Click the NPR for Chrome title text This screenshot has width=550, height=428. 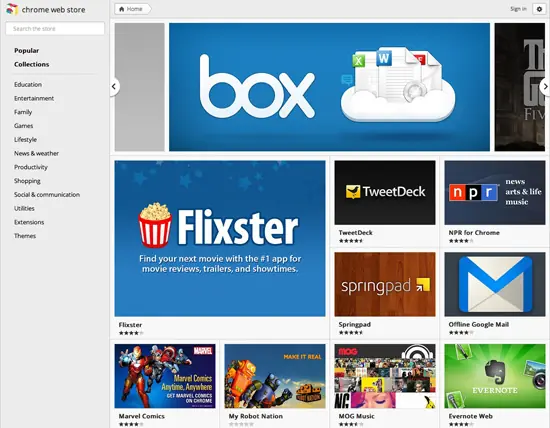pyautogui.click(x=474, y=233)
